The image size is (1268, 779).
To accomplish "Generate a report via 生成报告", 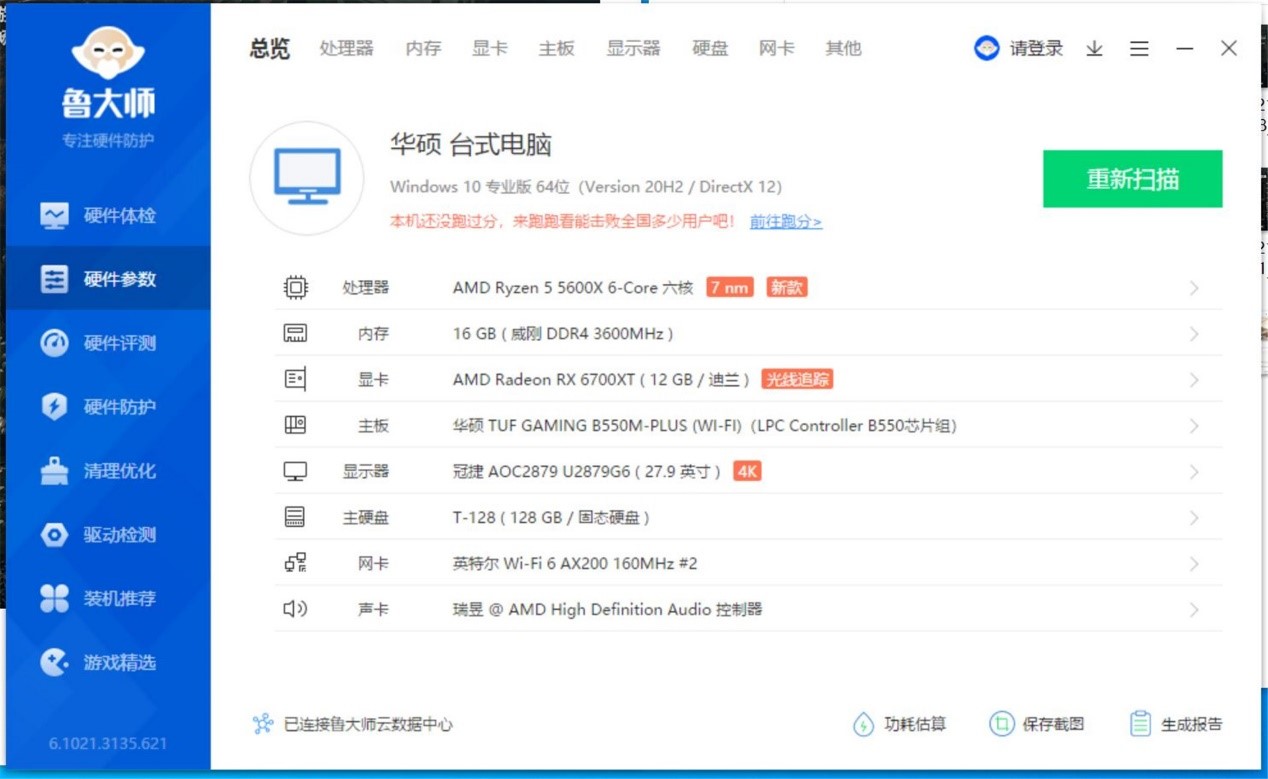I will pos(1185,724).
